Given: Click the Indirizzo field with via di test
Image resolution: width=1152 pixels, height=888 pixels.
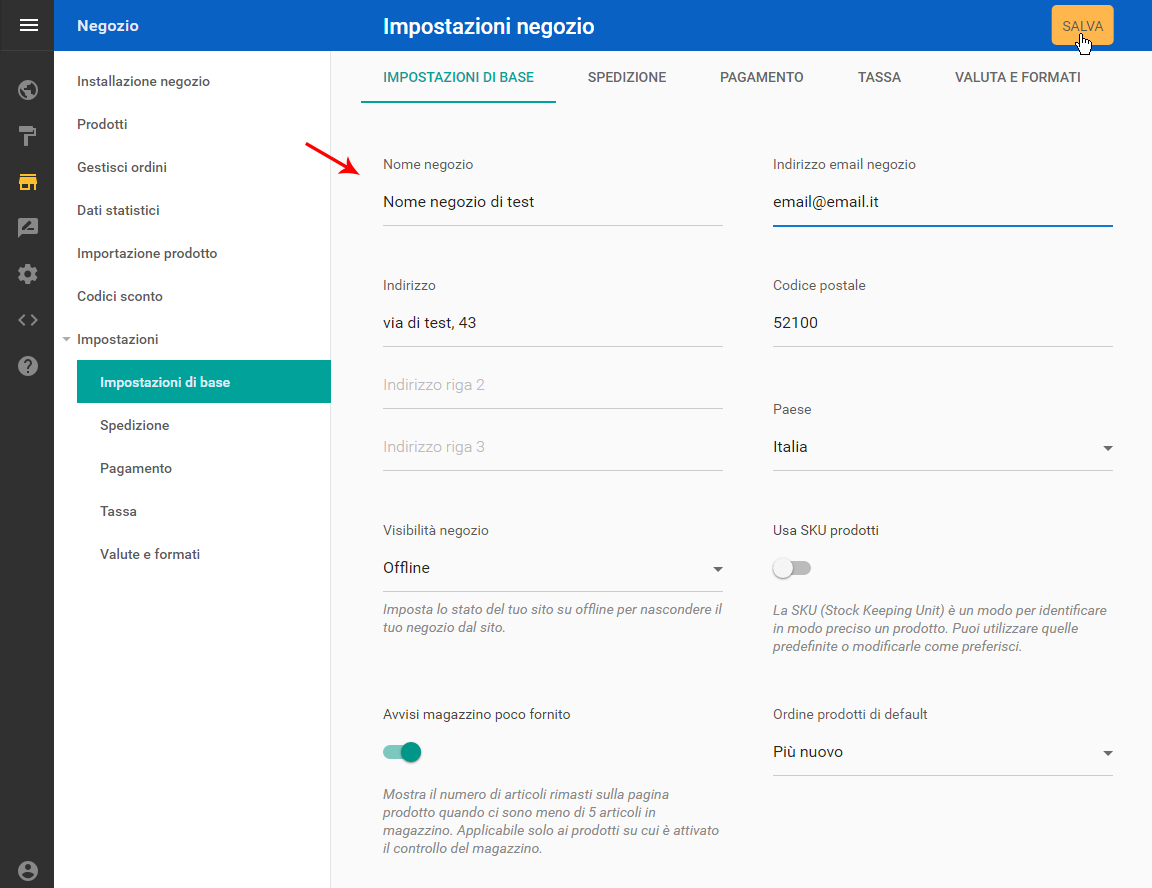Looking at the screenshot, I should coord(552,323).
